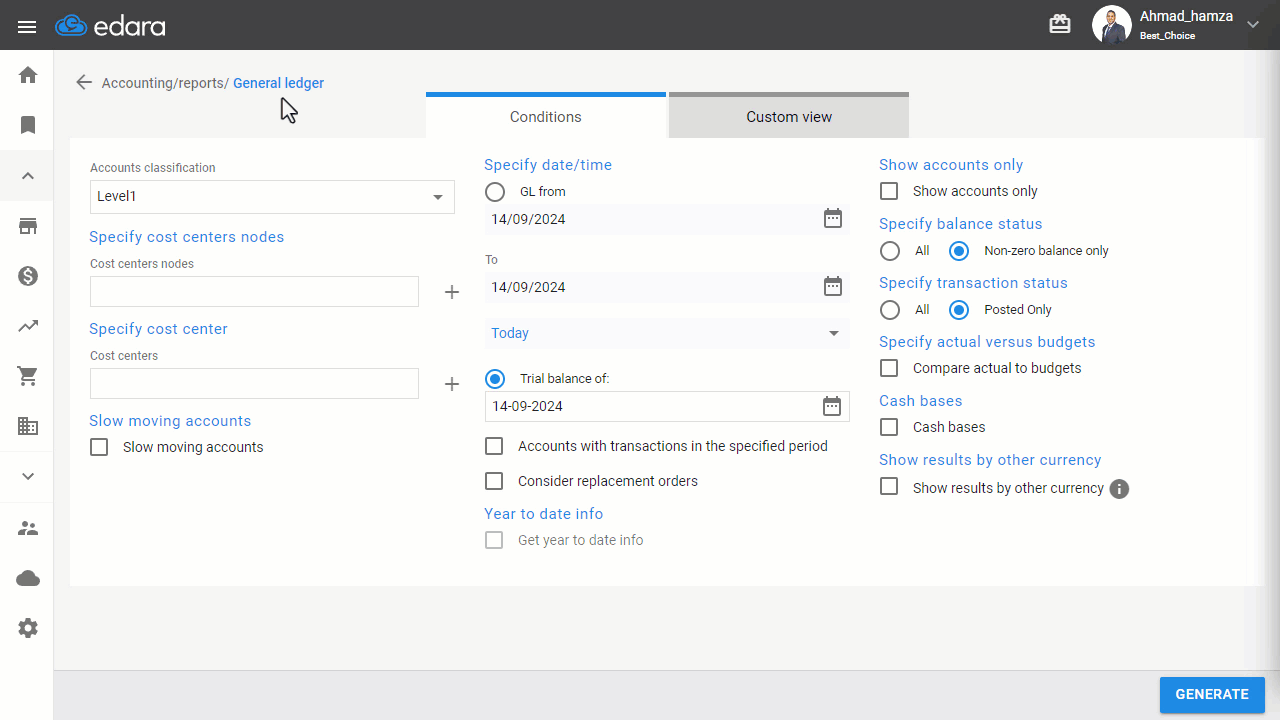The width and height of the screenshot is (1280, 720).
Task: Open the trending chart sidebar icon
Action: click(28, 326)
